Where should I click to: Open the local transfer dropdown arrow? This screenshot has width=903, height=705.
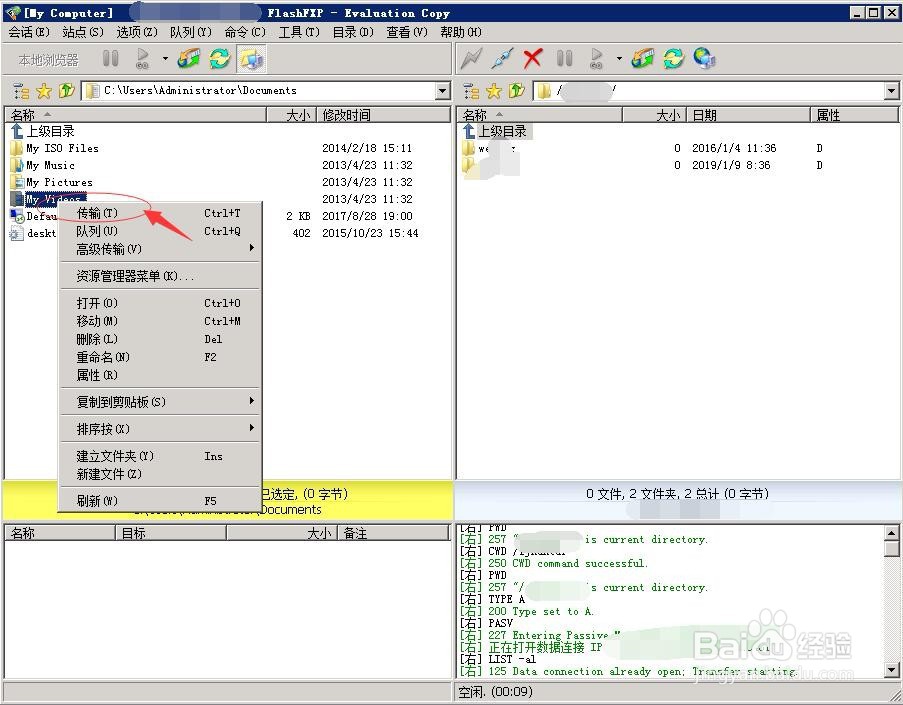pyautogui.click(x=165, y=58)
